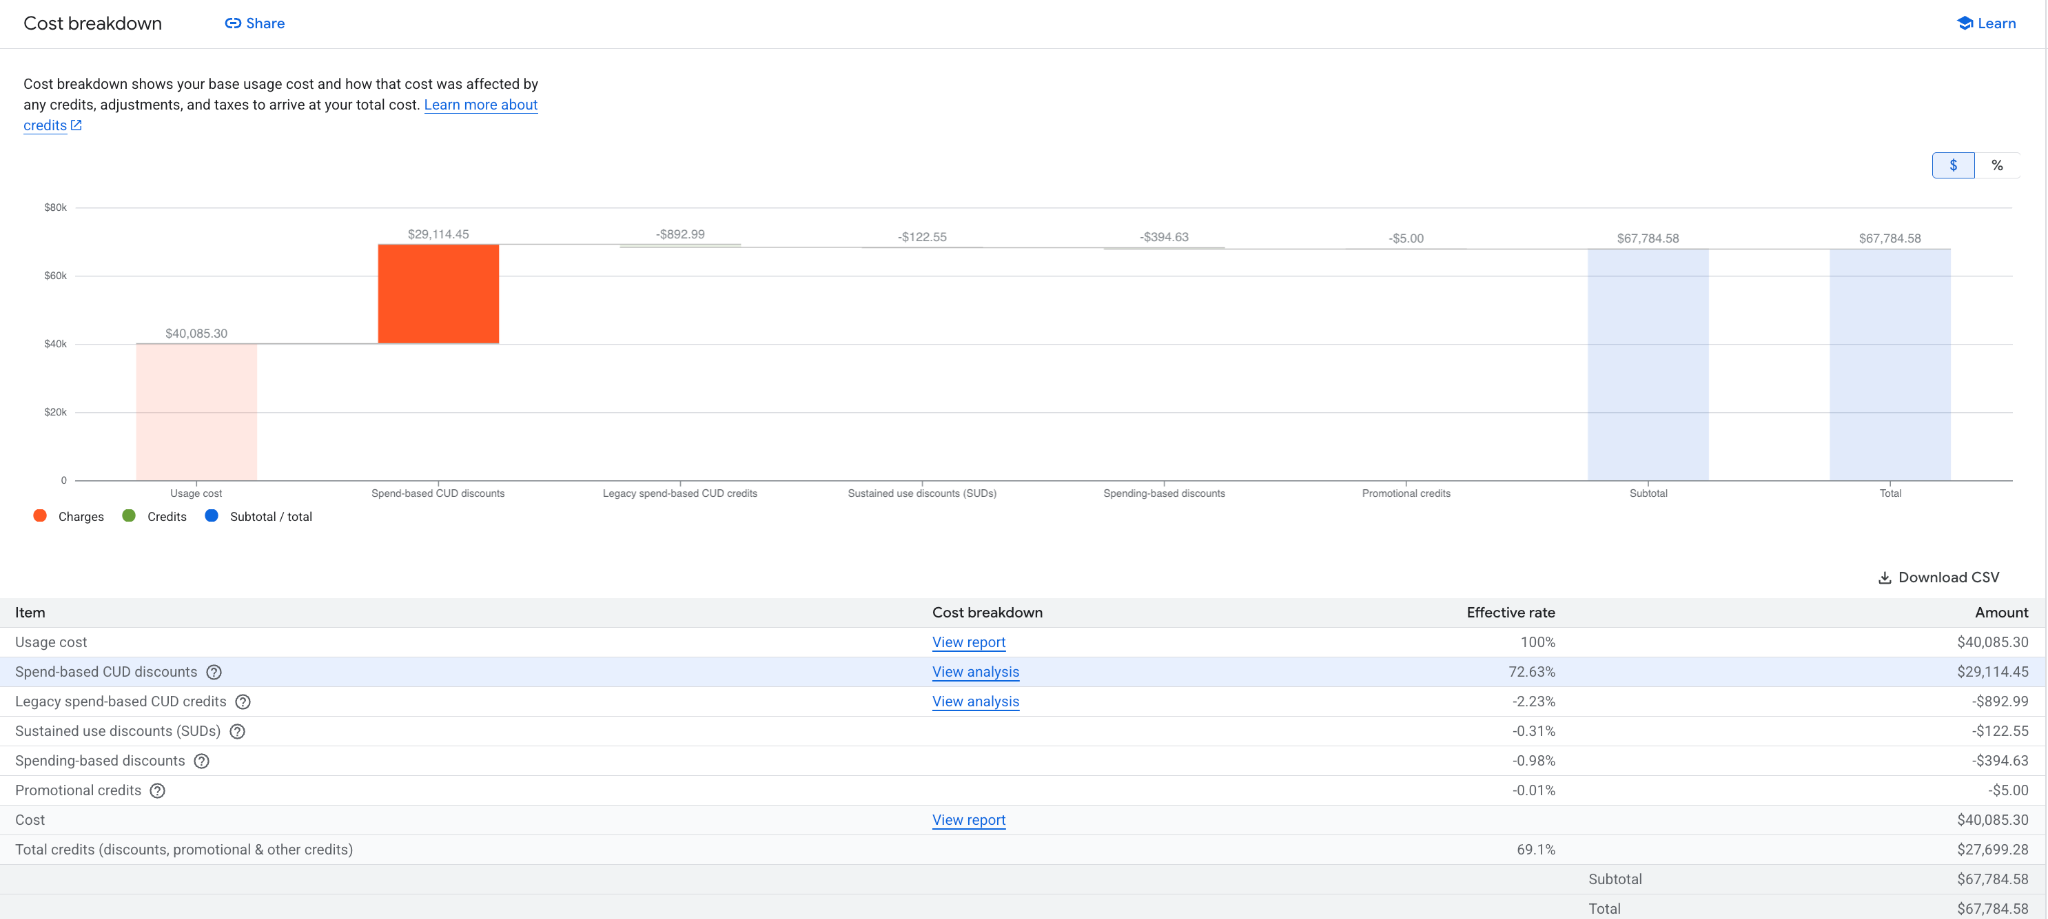Select the dollar display toggle
Viewport: 2048px width, 919px height.
[x=1952, y=165]
